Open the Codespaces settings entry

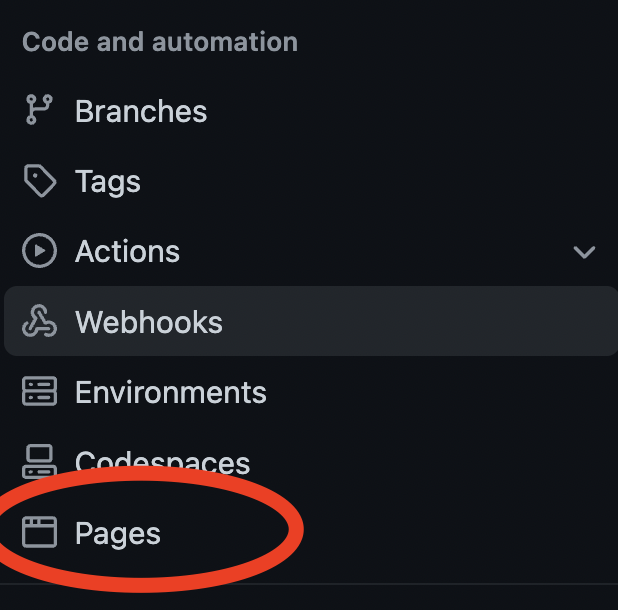click(x=162, y=462)
